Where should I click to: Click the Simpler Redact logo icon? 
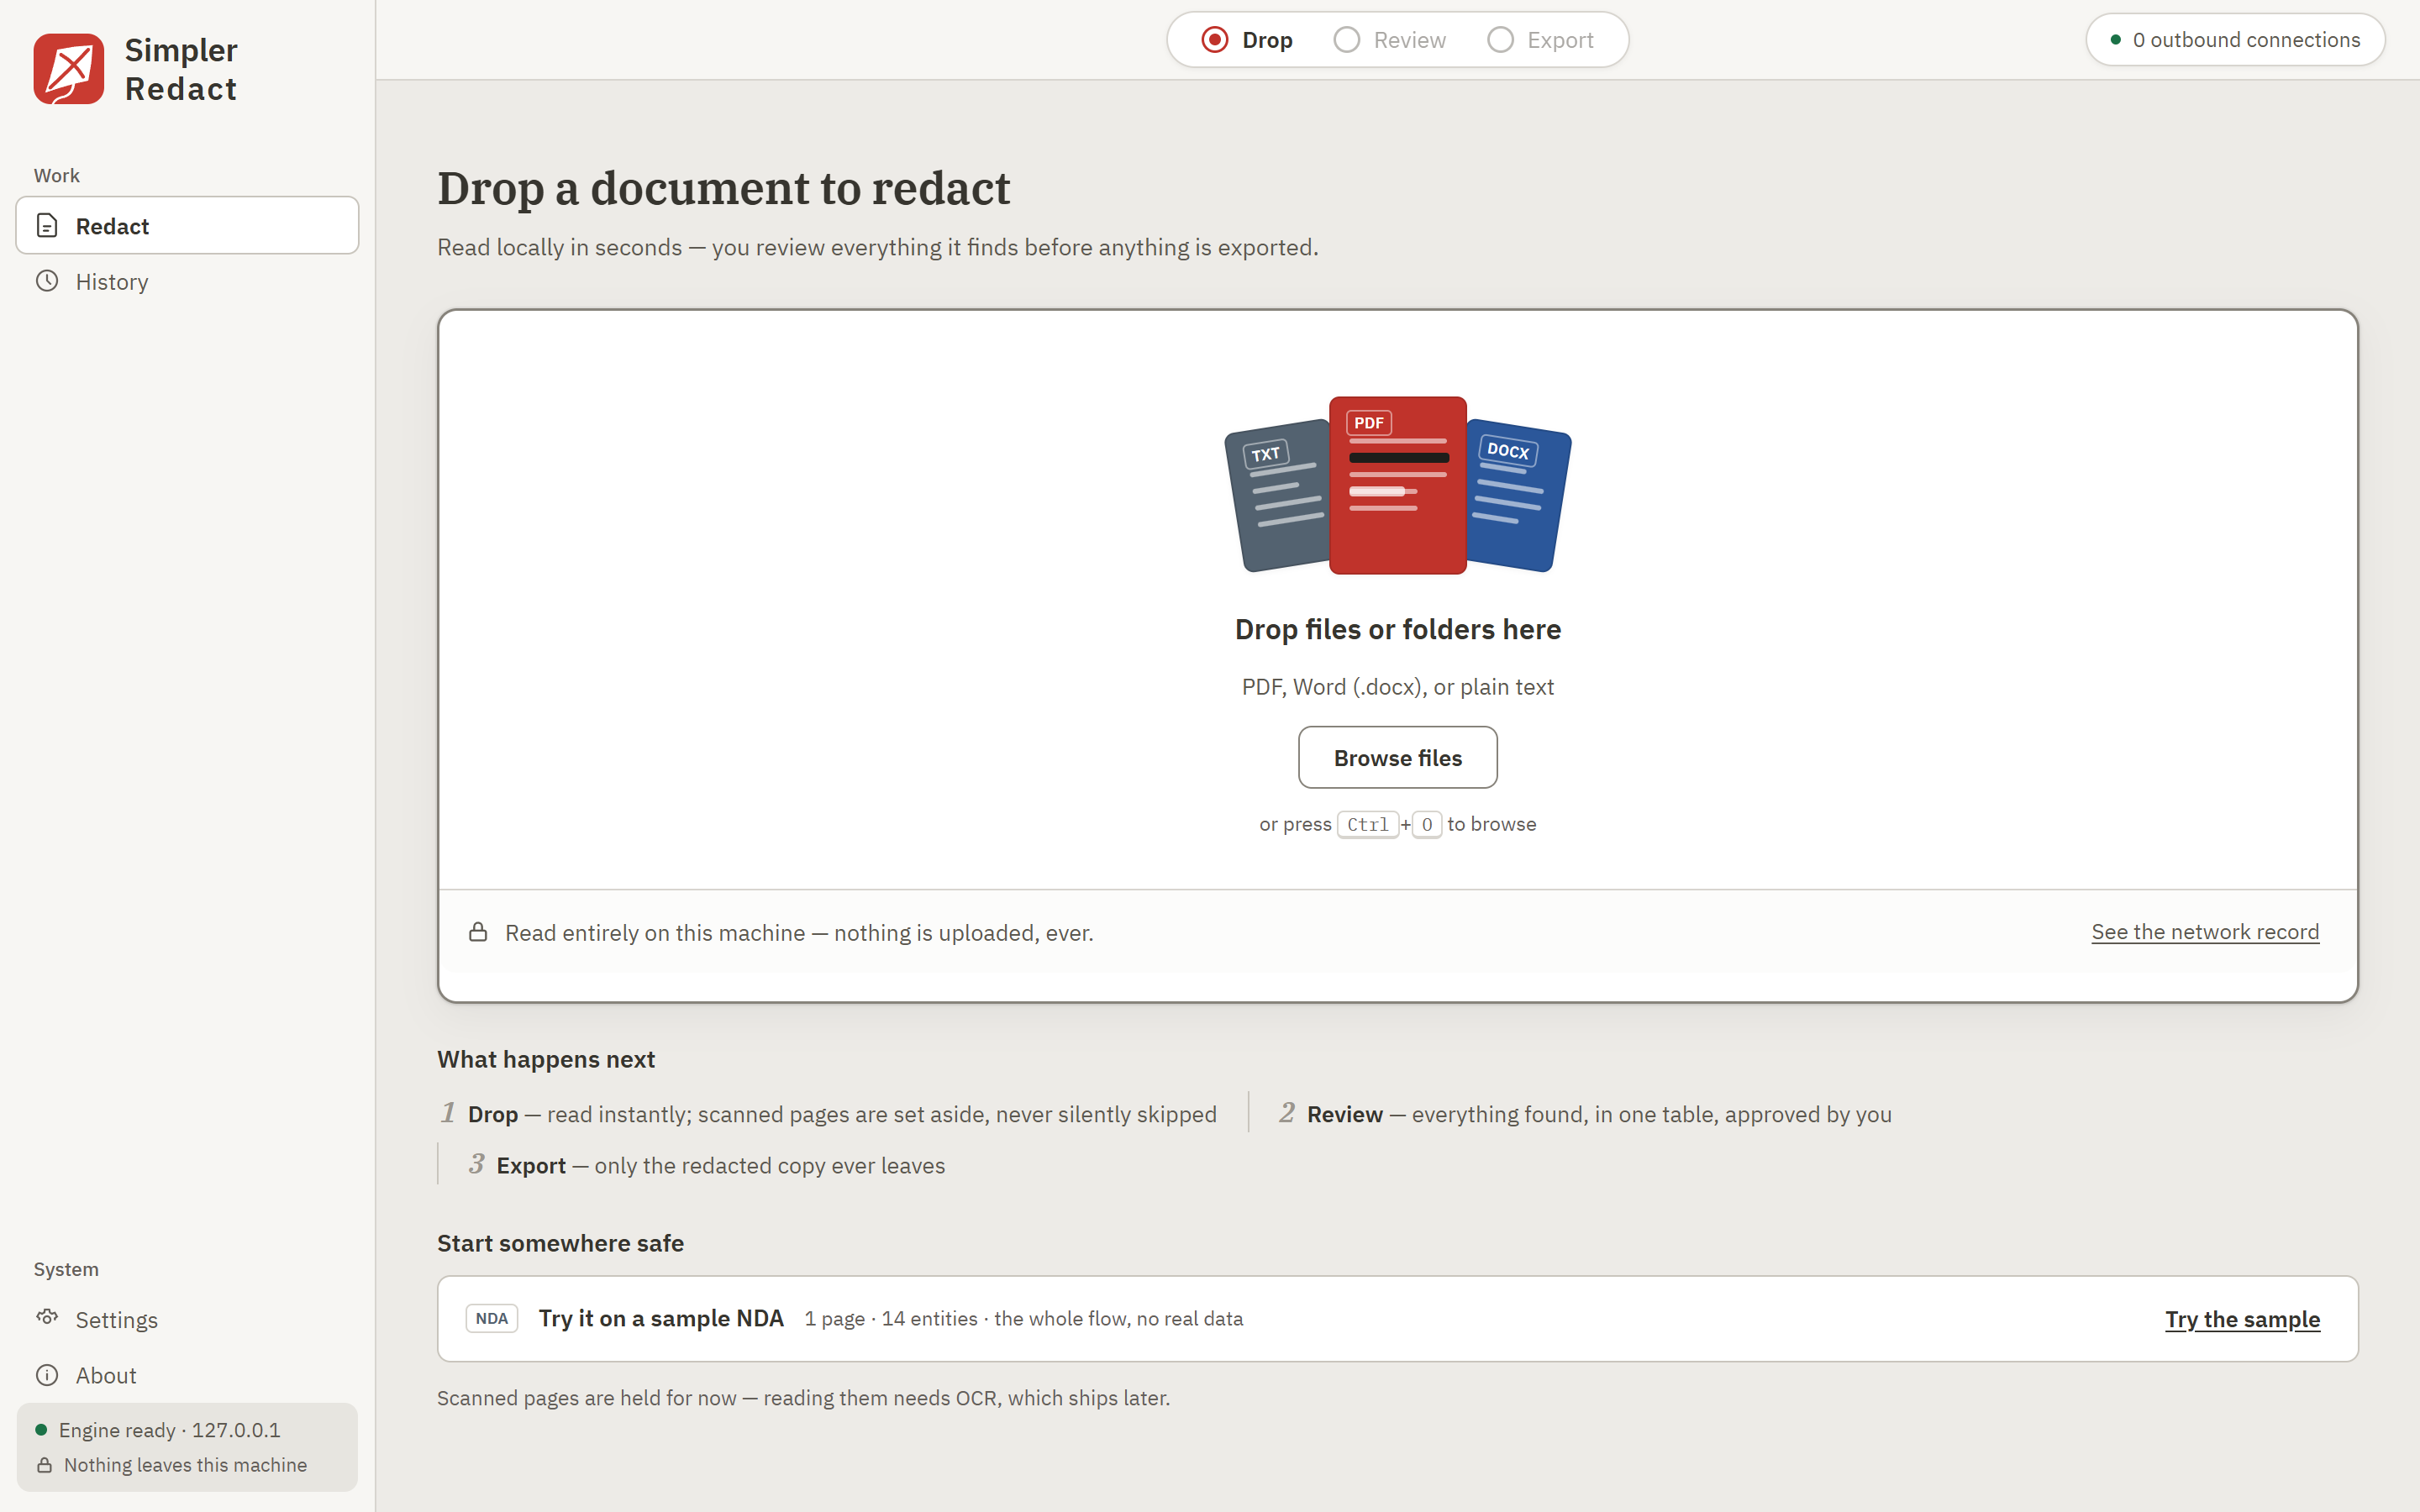coord(68,69)
